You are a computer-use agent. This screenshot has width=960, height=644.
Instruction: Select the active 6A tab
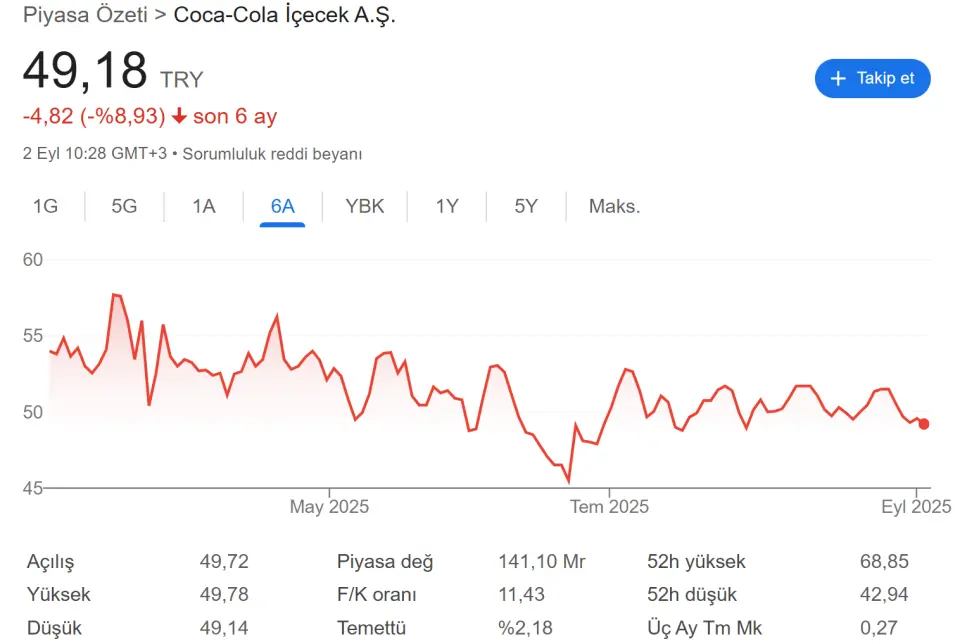tap(282, 206)
